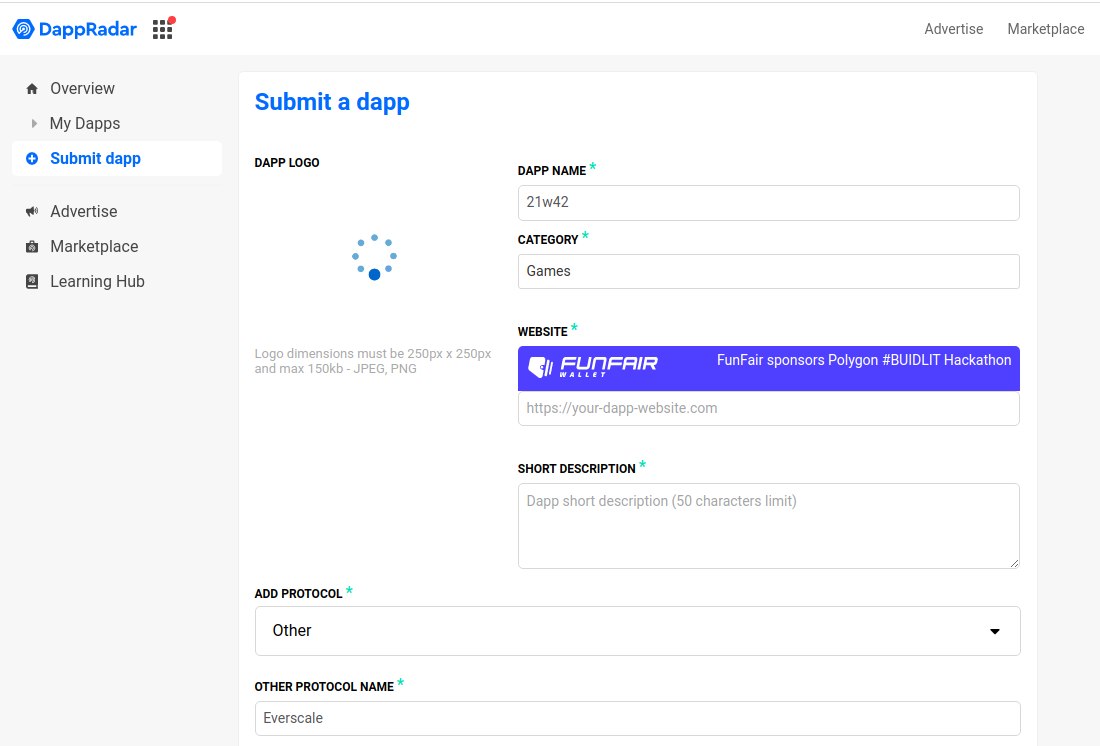
Task: Open Marketplace link in top header
Action: (1045, 29)
